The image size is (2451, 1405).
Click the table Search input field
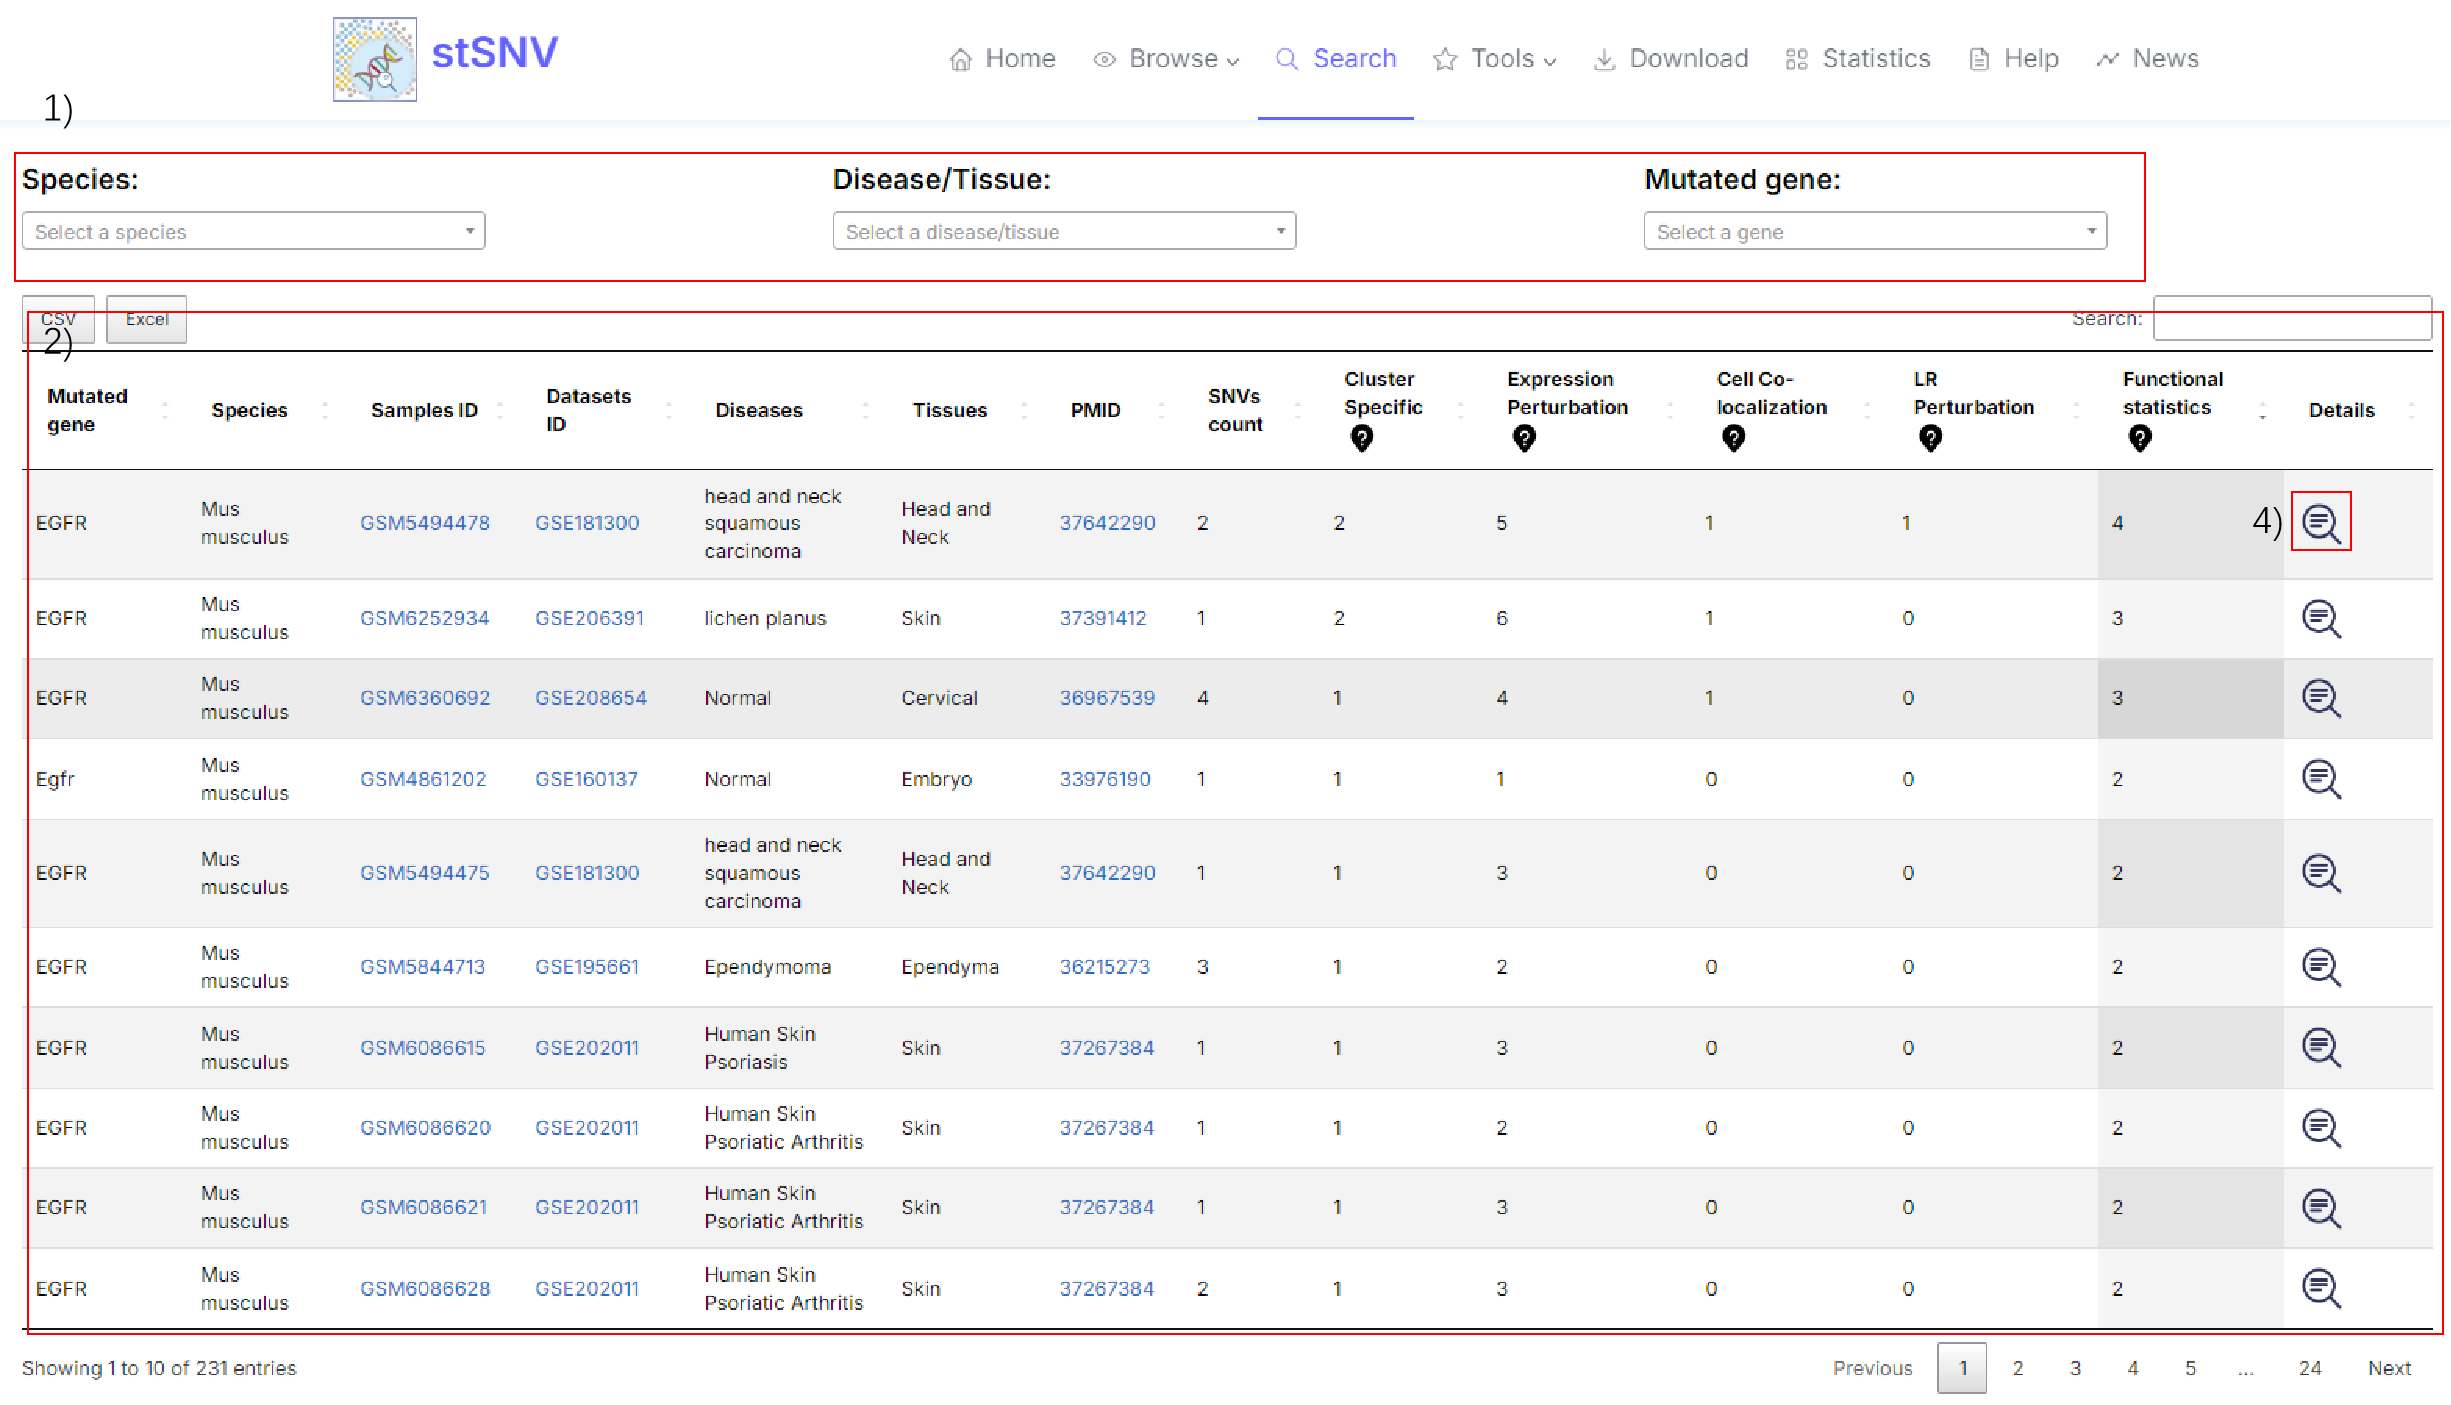pyautogui.click(x=2291, y=319)
